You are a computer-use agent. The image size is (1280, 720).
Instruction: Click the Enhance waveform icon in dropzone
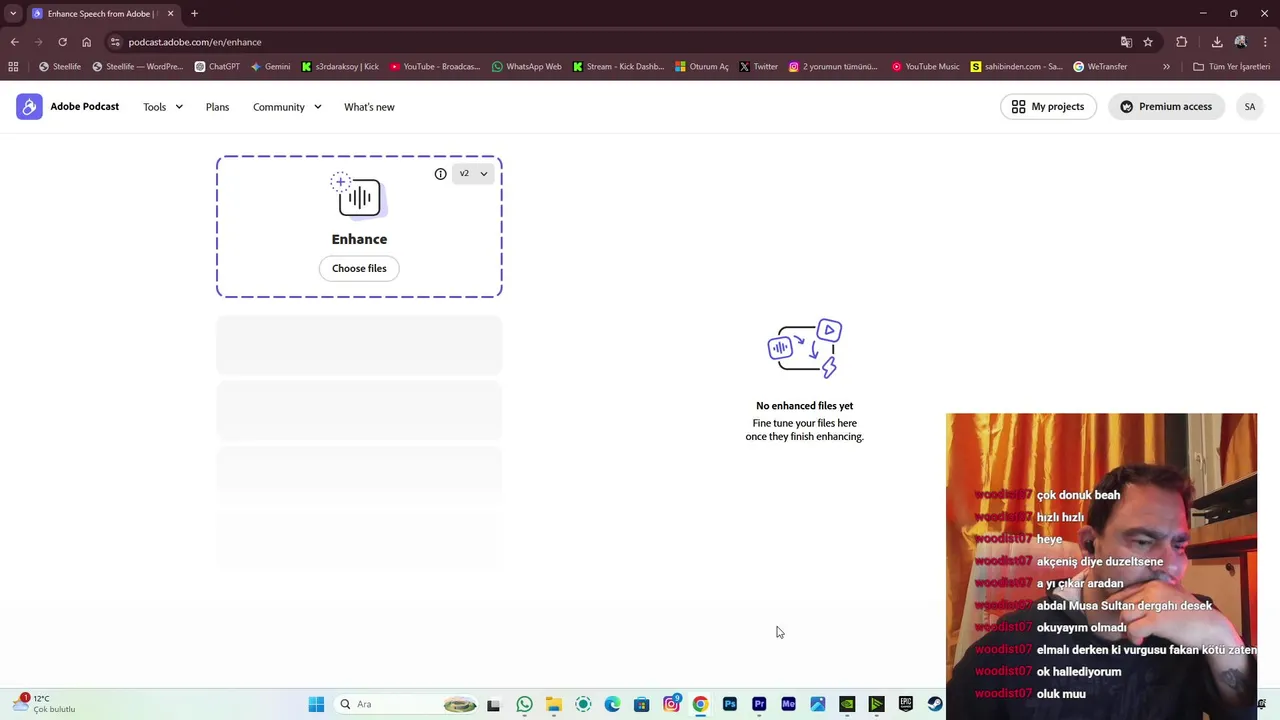pos(359,196)
